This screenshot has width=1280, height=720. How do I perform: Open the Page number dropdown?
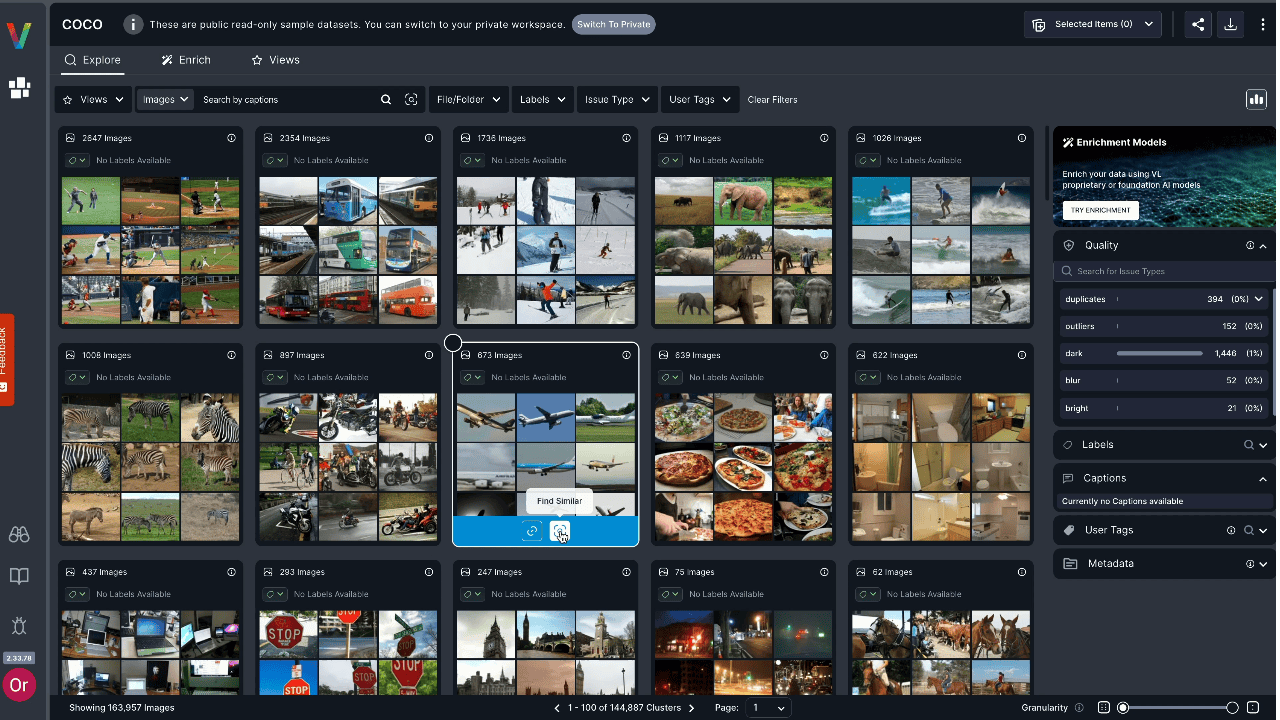coord(767,708)
